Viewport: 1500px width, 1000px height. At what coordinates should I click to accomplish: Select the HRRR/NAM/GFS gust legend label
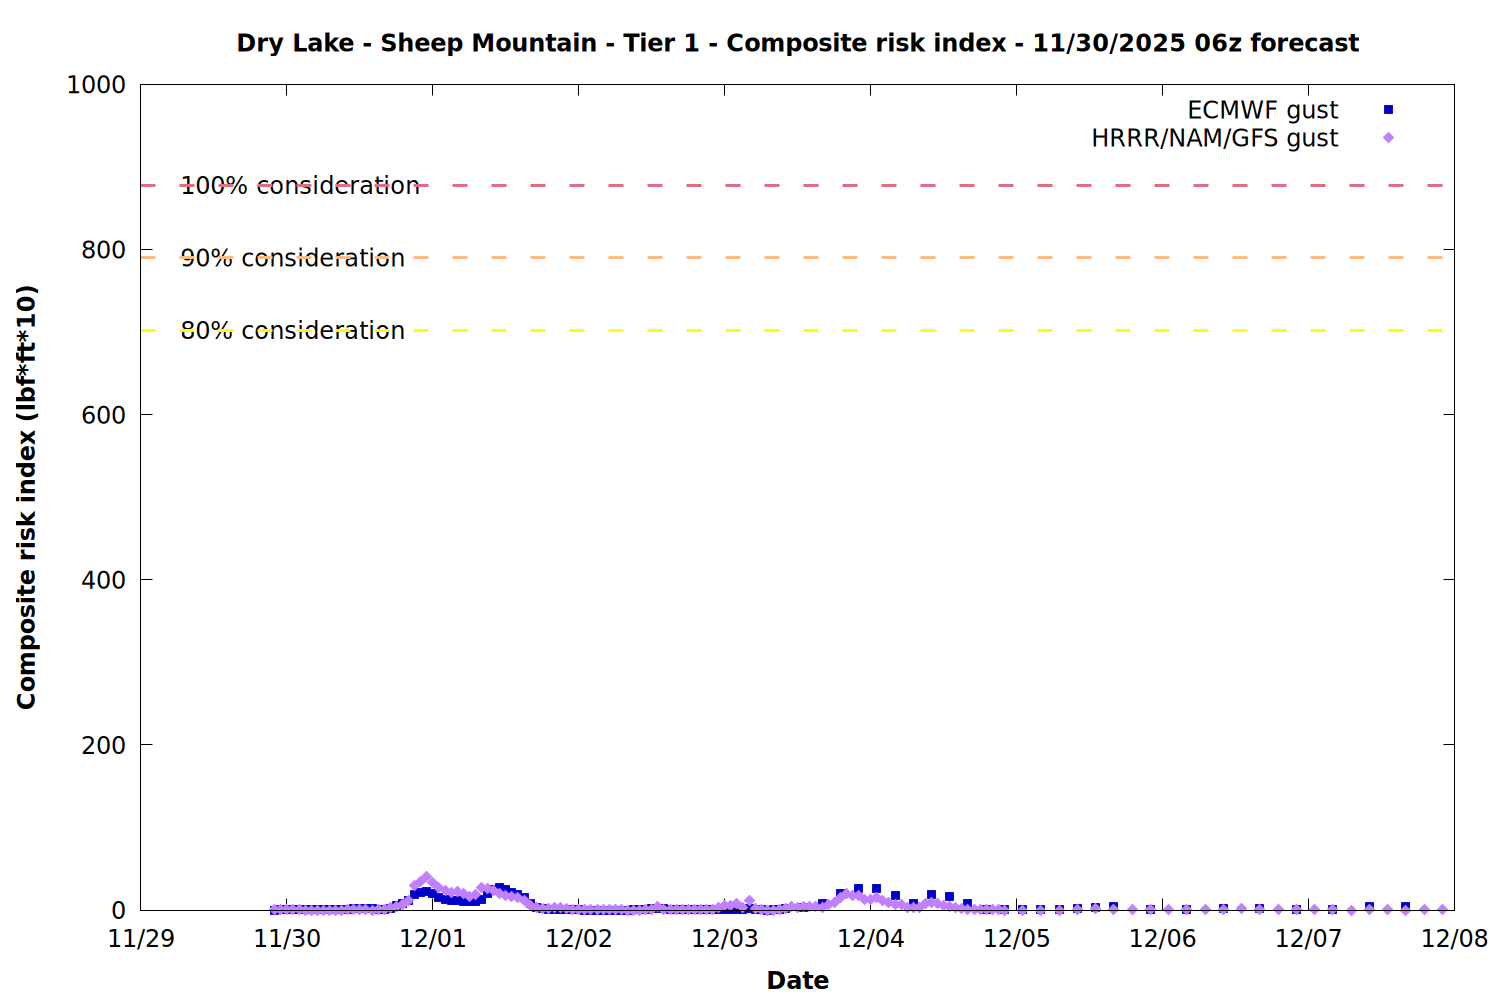[x=1214, y=138]
